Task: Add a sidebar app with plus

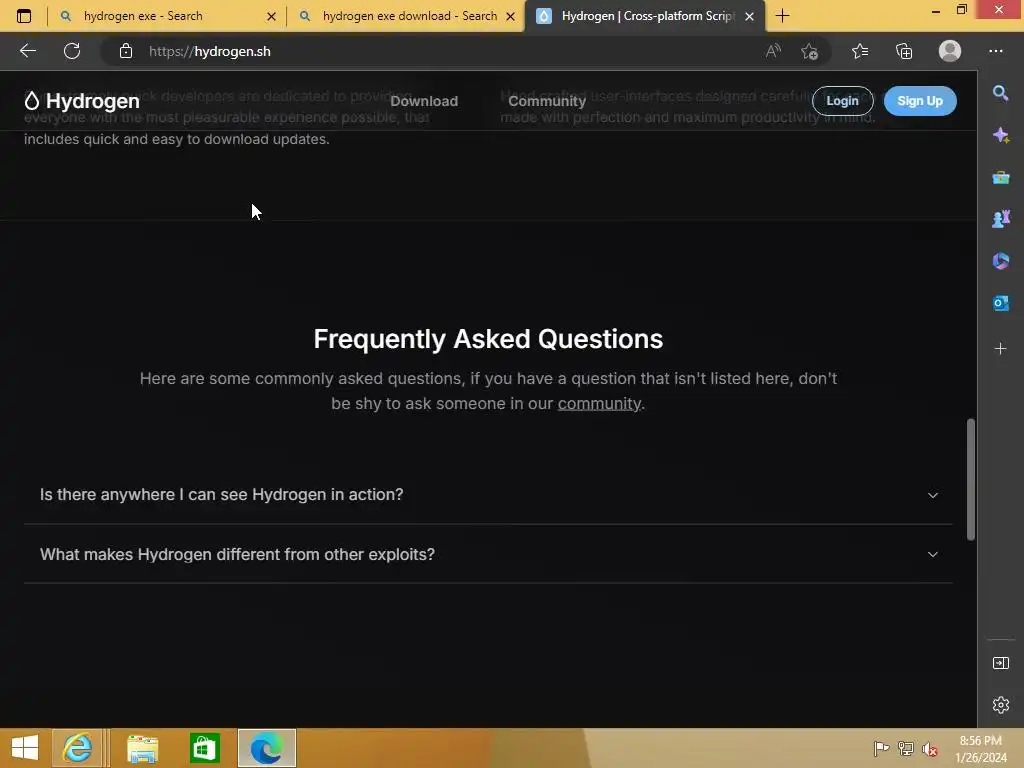Action: pos(1000,349)
